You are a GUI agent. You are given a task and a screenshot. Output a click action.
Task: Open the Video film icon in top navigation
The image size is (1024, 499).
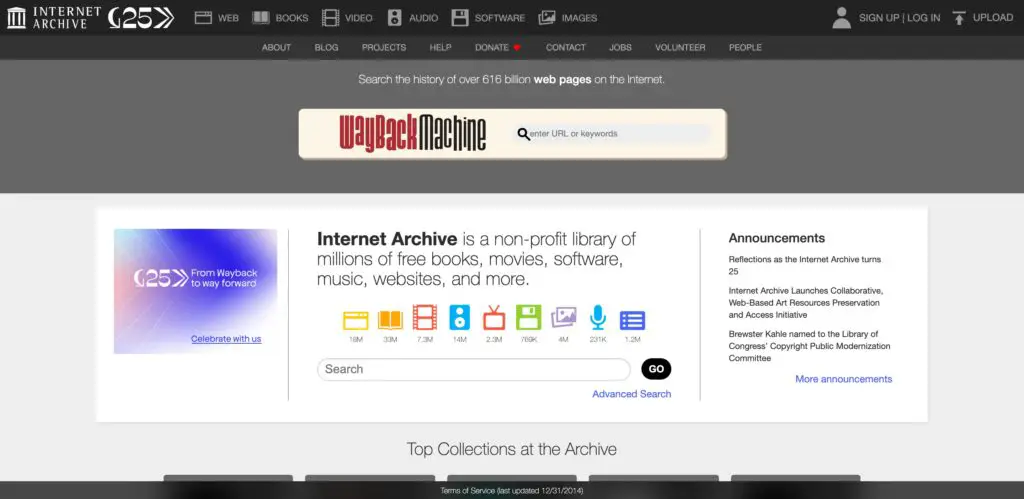pos(330,18)
